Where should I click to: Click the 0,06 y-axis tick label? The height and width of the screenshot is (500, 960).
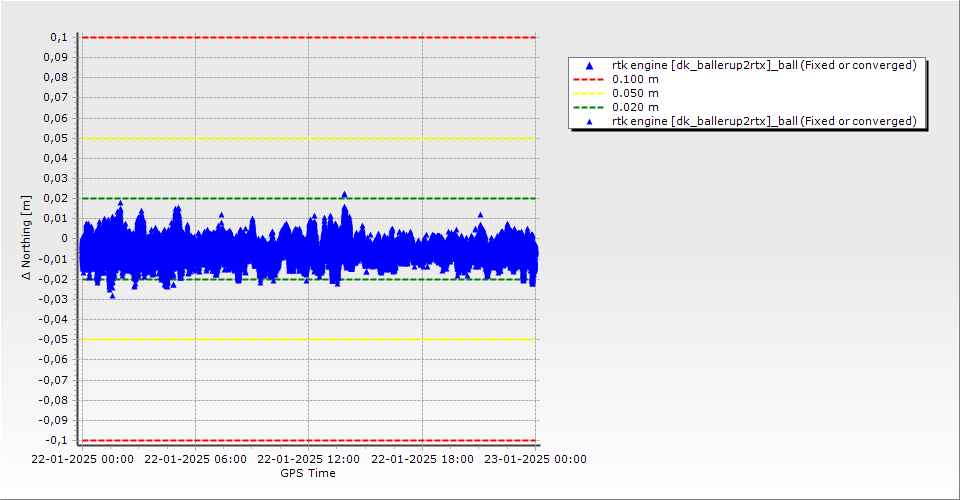(56, 118)
